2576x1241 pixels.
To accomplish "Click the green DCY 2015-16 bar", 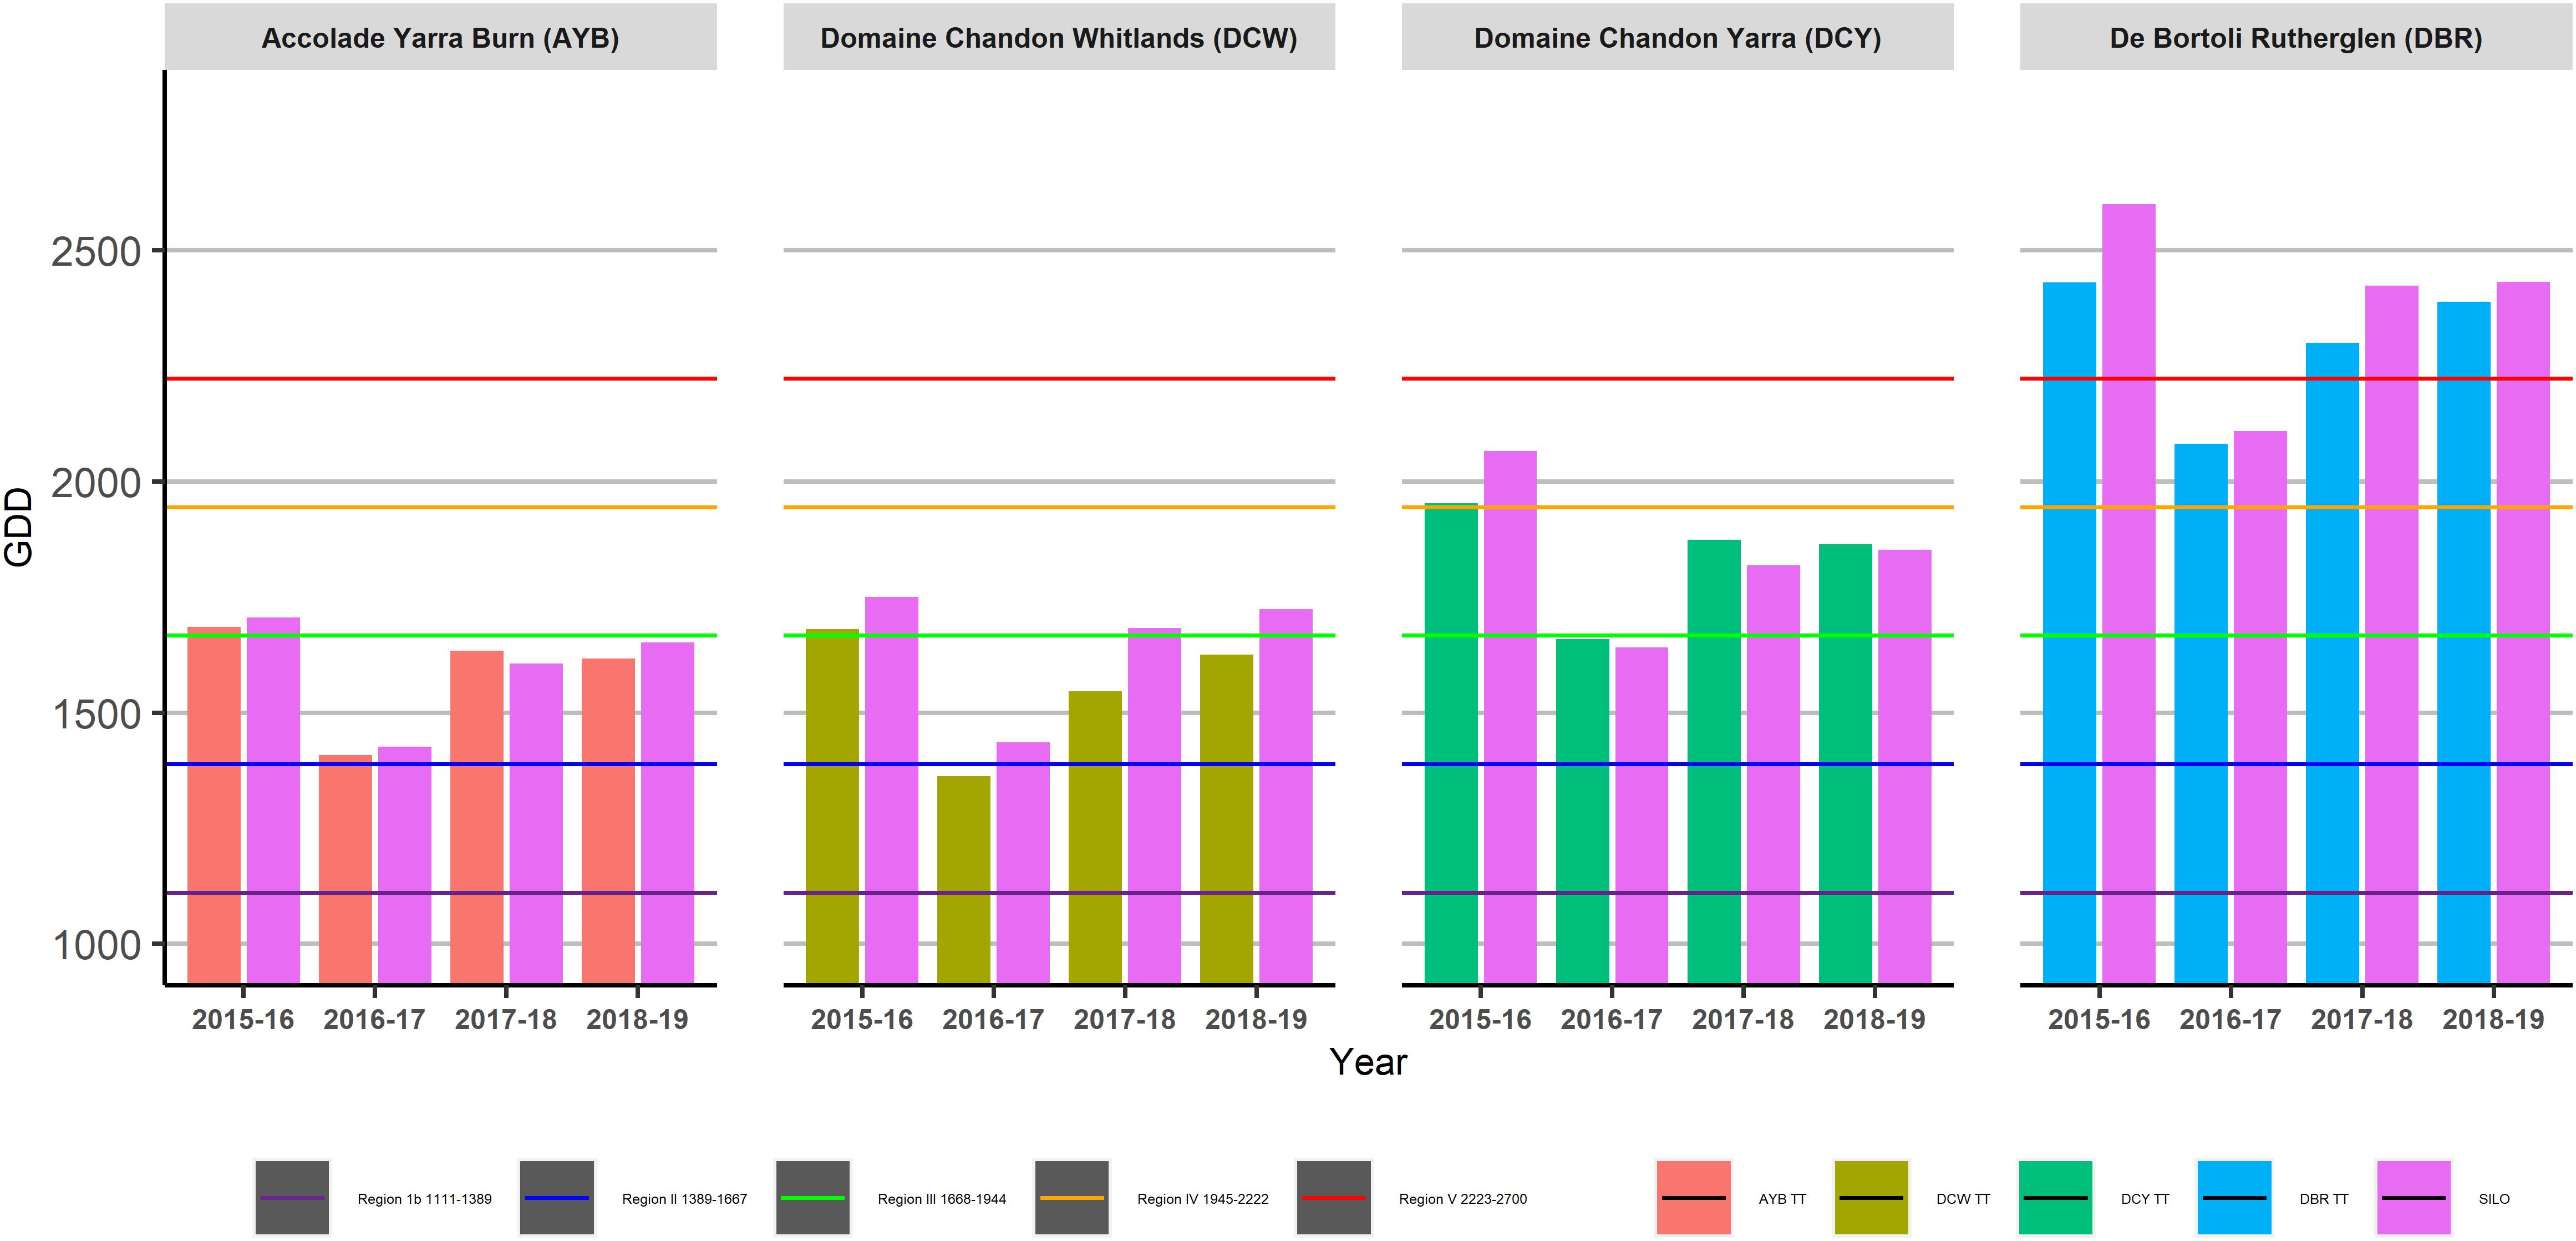I will (1451, 743).
